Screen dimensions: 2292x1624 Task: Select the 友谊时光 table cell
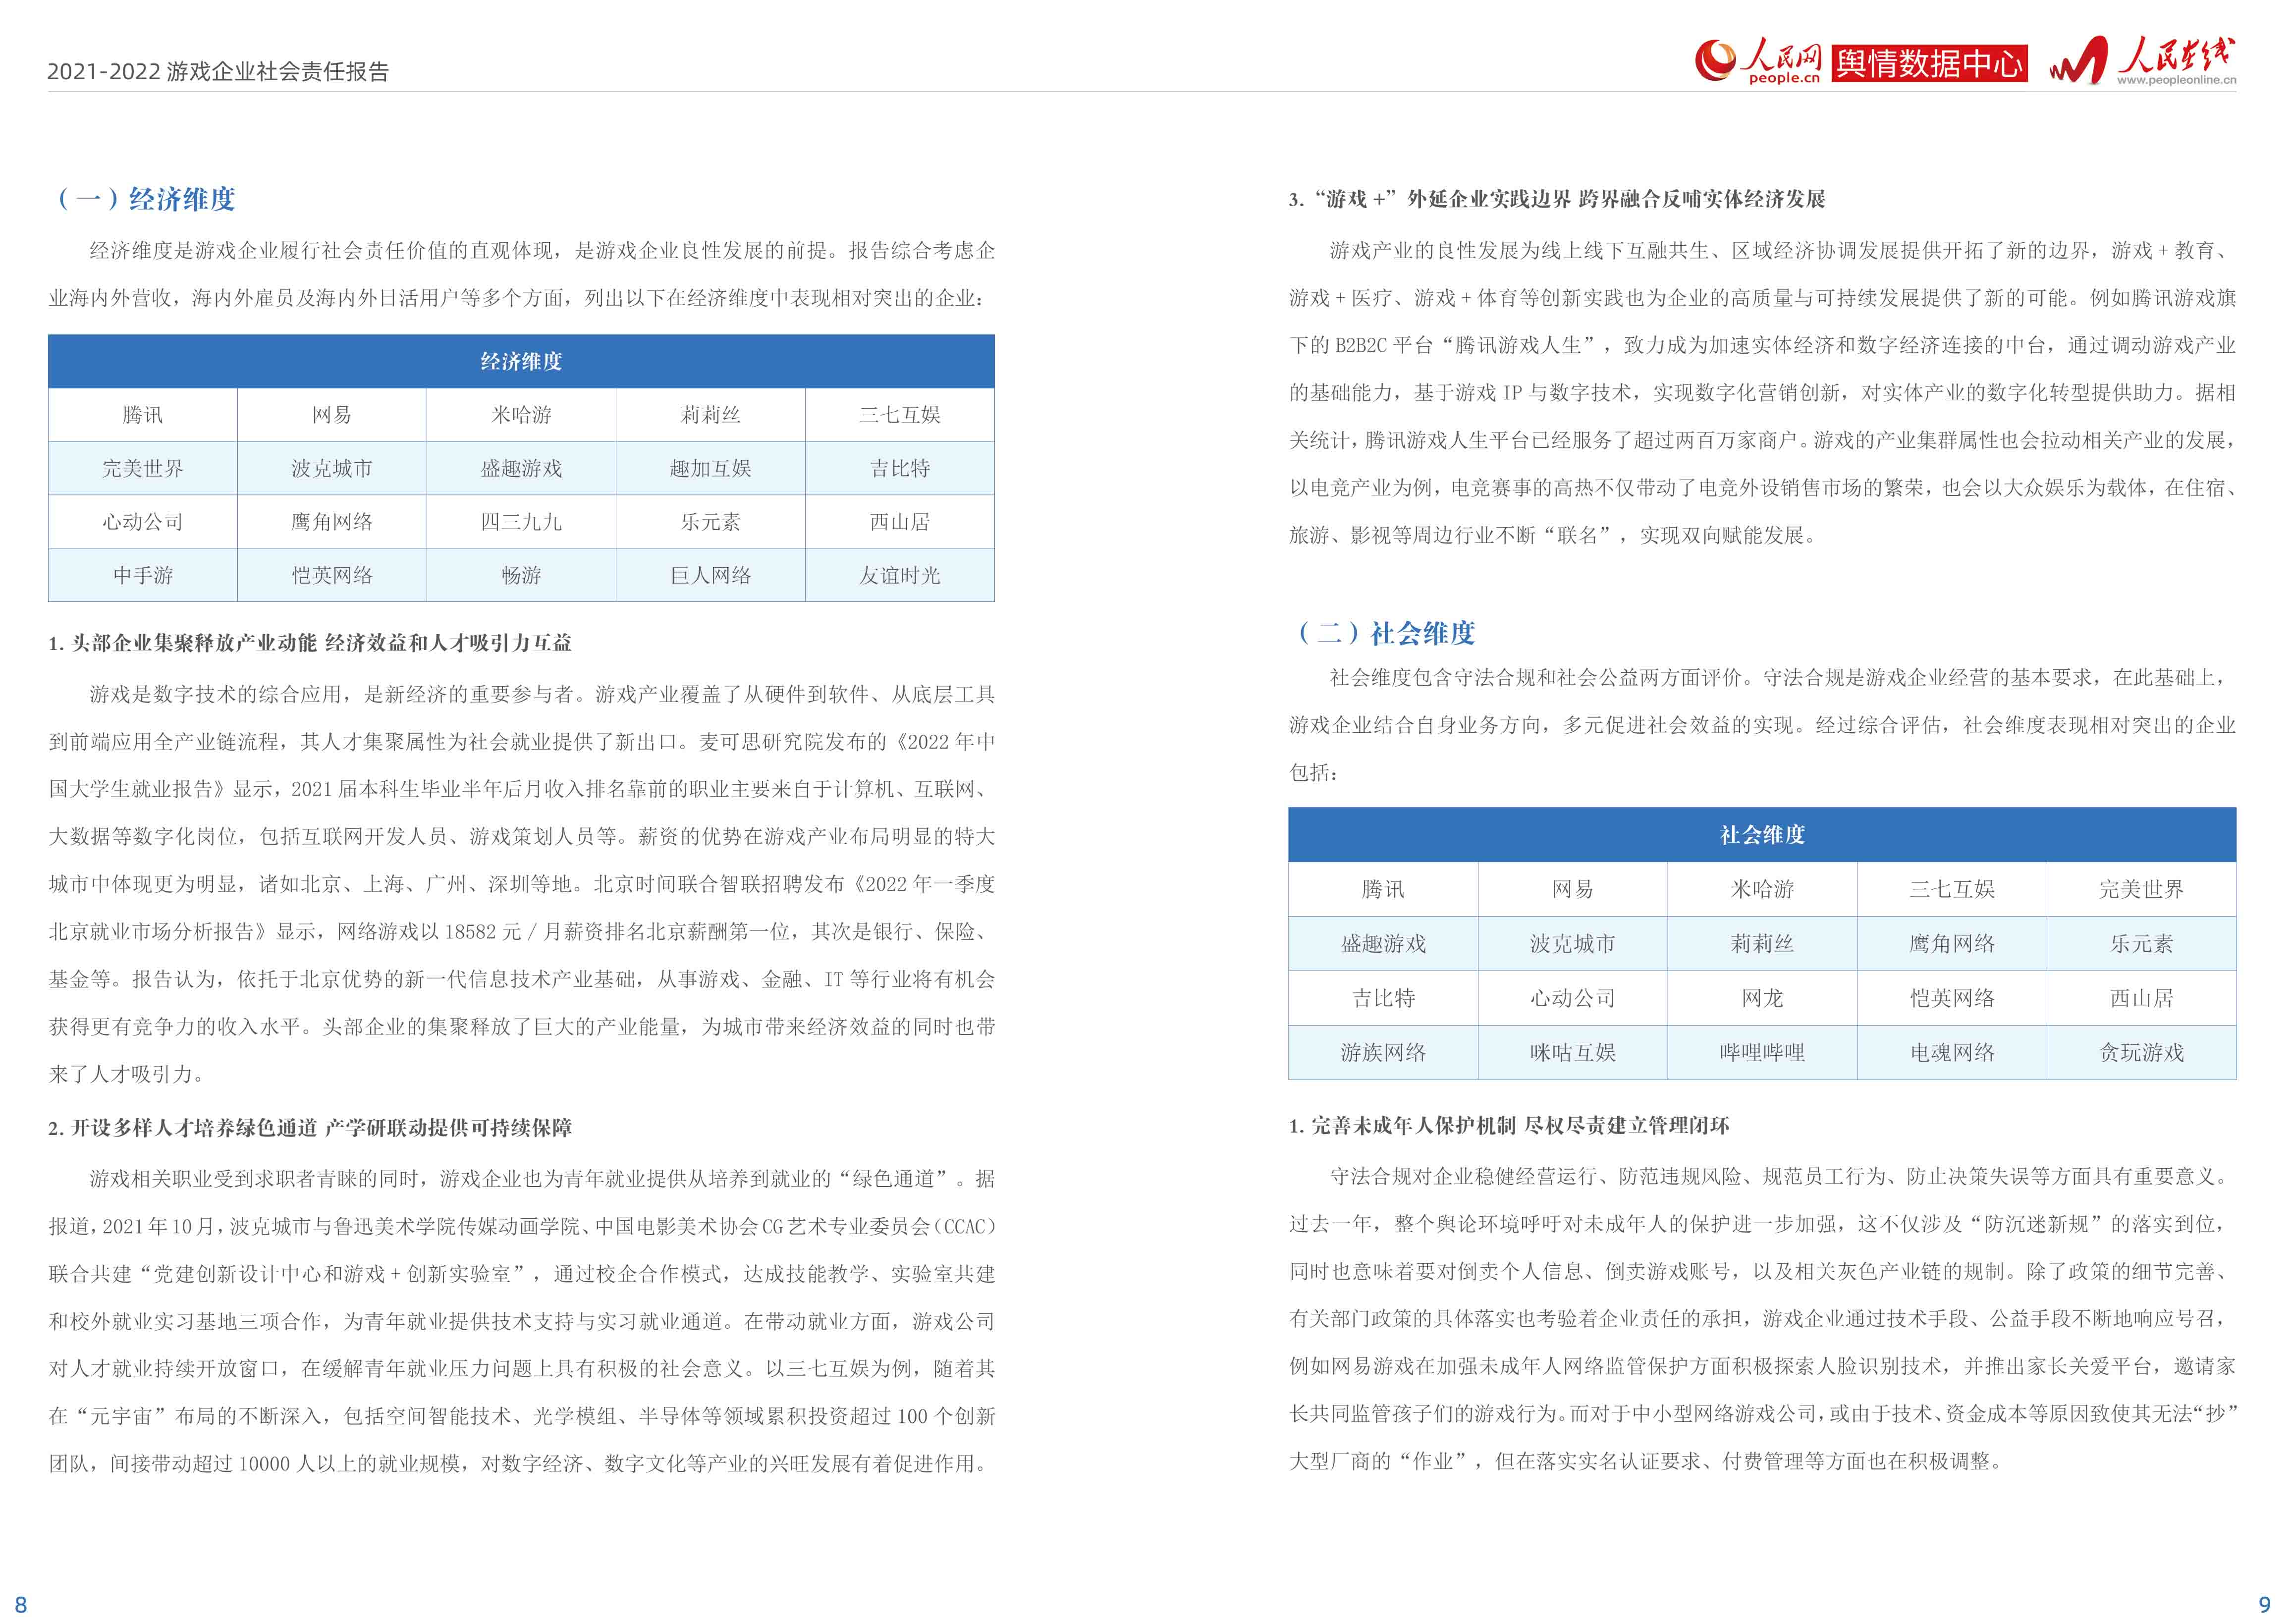click(x=900, y=575)
